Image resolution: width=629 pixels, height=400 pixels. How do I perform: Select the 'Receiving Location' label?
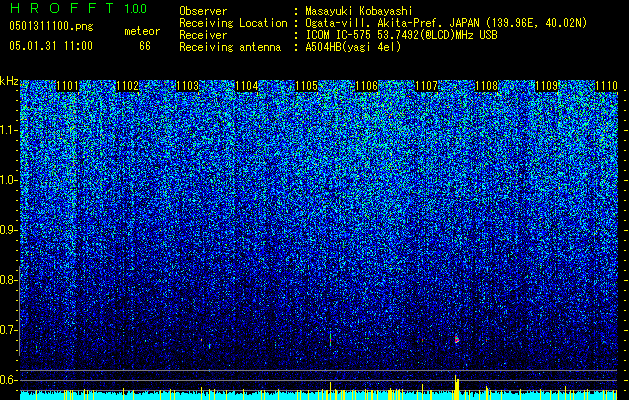(233, 23)
